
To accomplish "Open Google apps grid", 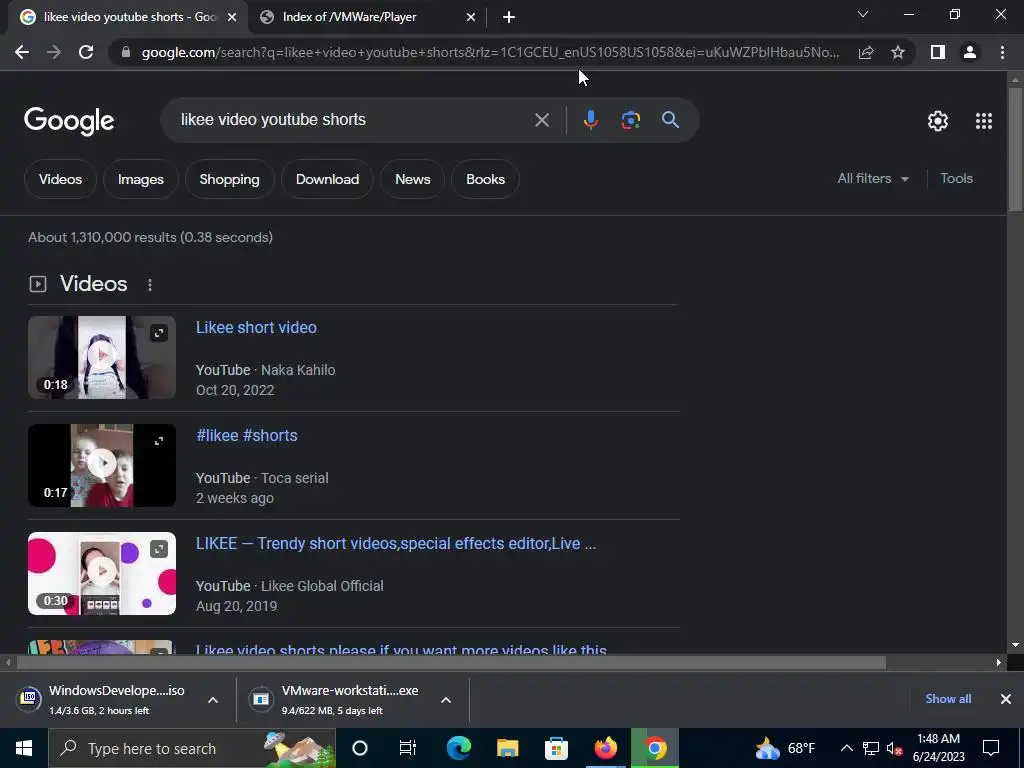I will [984, 121].
